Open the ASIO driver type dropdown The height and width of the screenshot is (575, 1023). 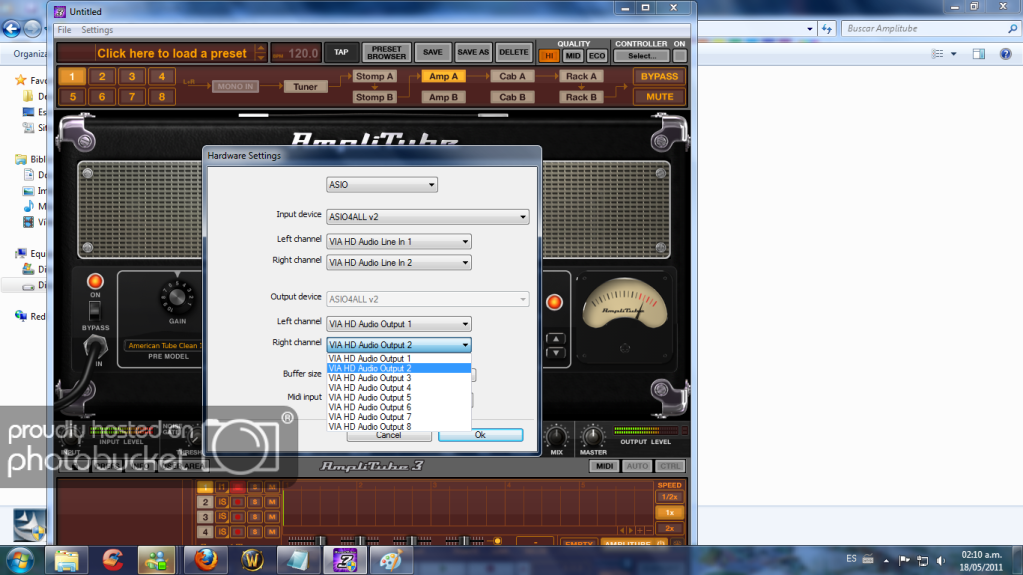pyautogui.click(x=382, y=185)
